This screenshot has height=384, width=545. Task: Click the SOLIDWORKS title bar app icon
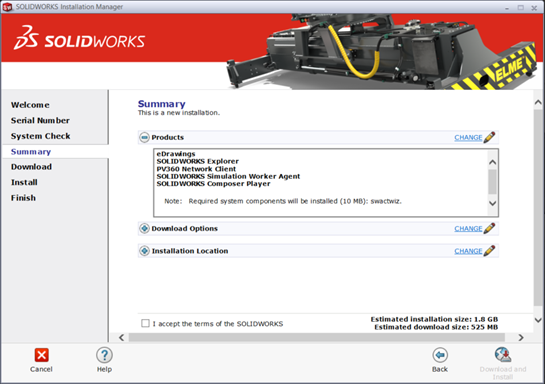pyautogui.click(x=7, y=7)
